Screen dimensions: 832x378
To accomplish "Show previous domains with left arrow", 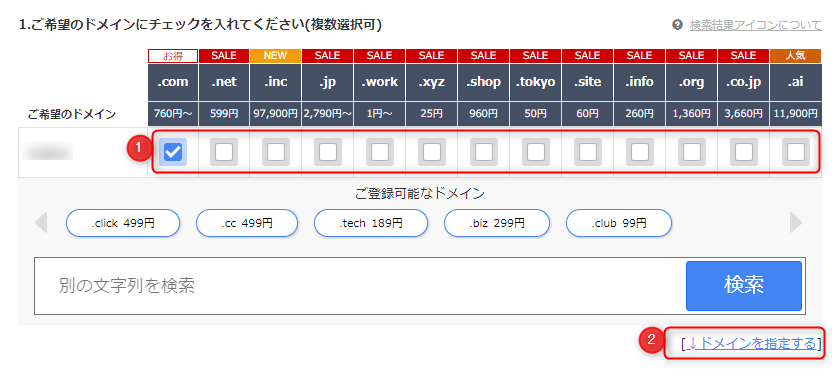I will (x=41, y=222).
